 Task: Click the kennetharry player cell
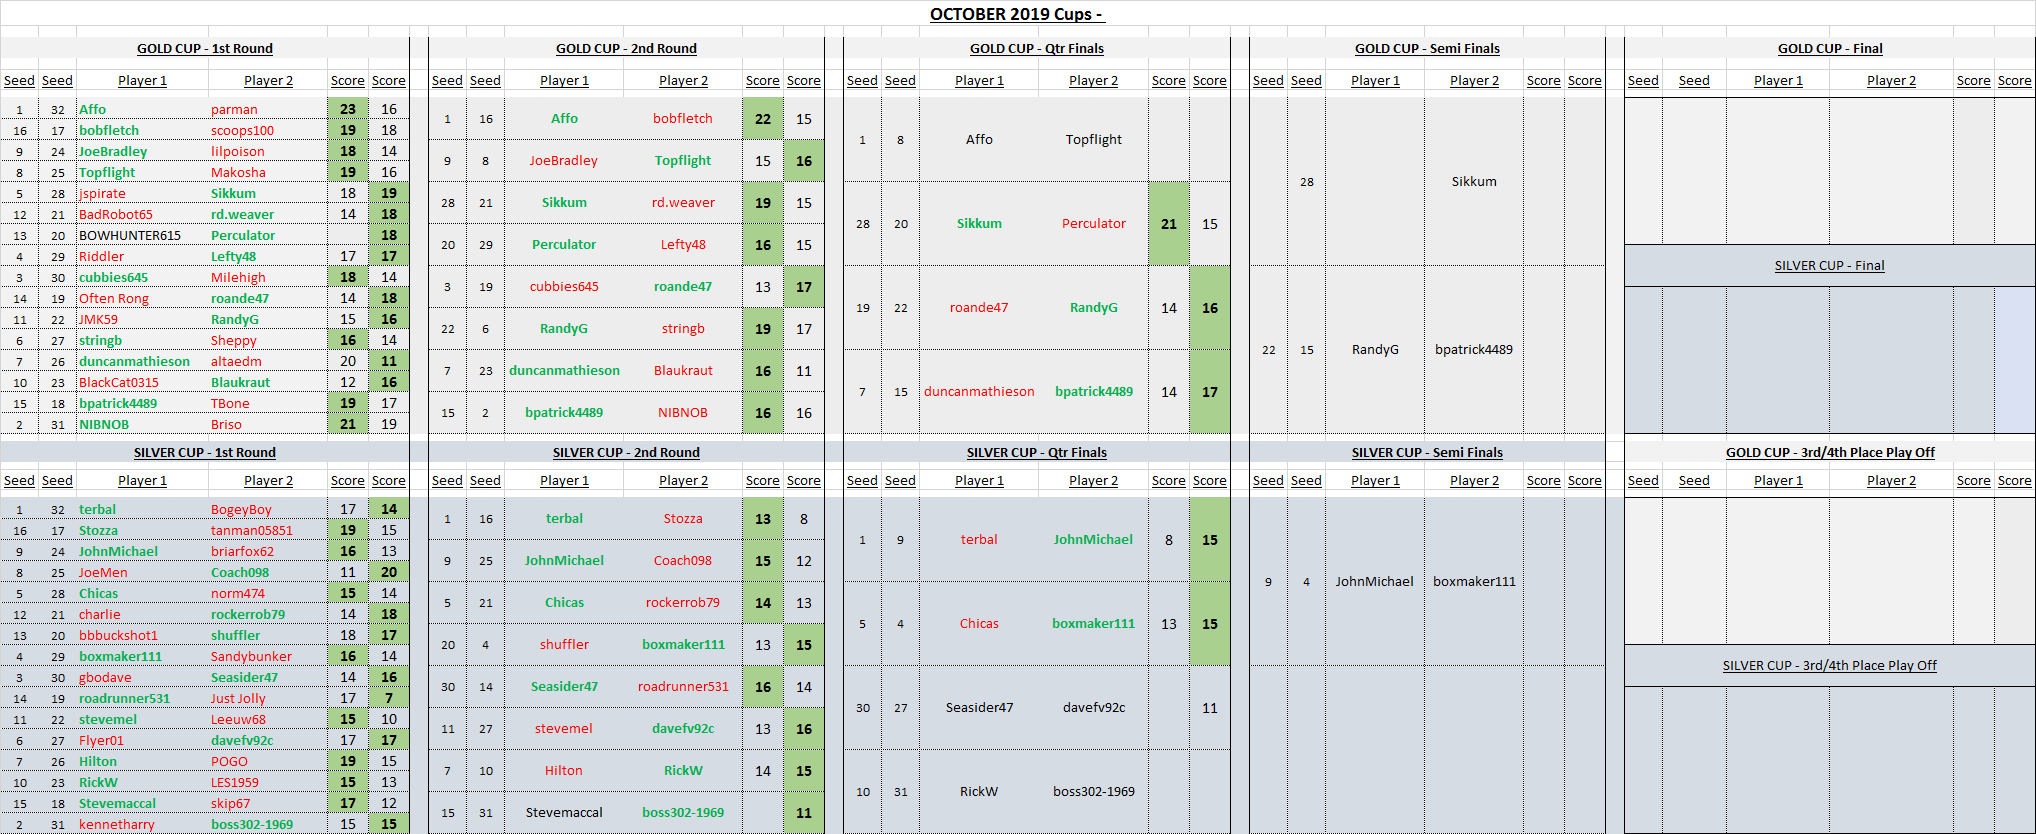pos(117,824)
